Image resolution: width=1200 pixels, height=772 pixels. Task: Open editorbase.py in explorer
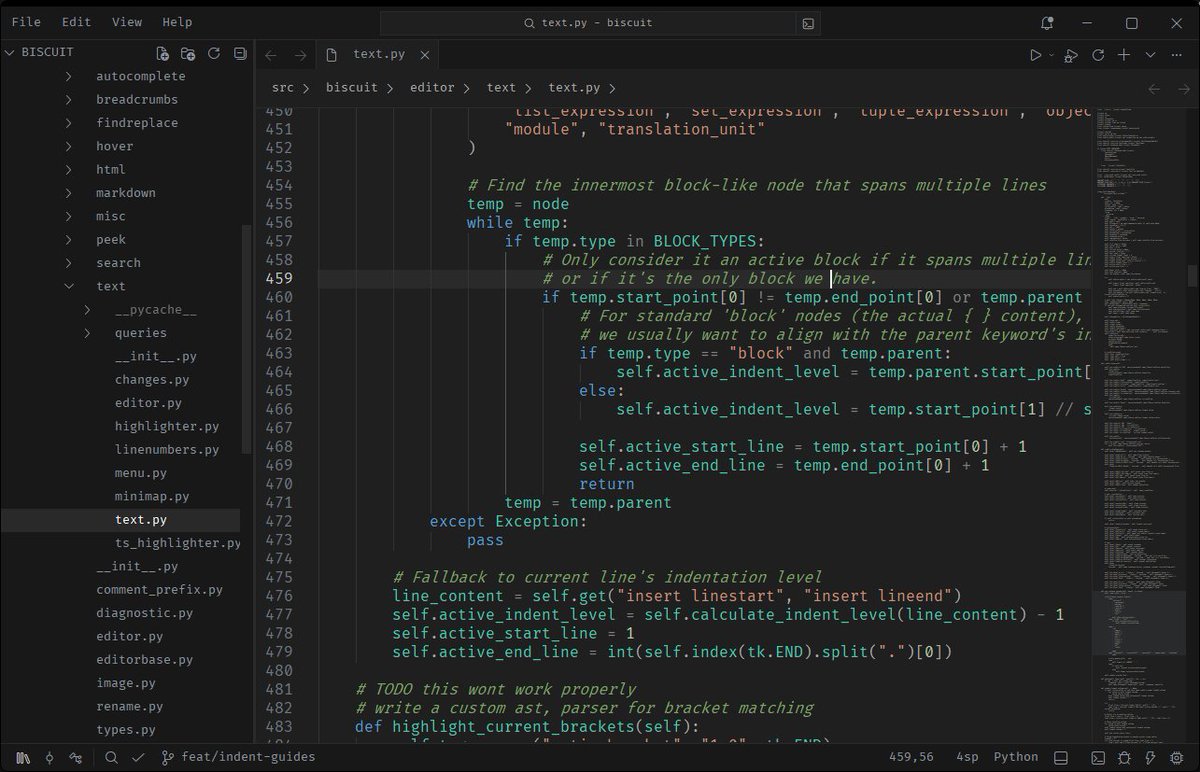[x=144, y=660]
